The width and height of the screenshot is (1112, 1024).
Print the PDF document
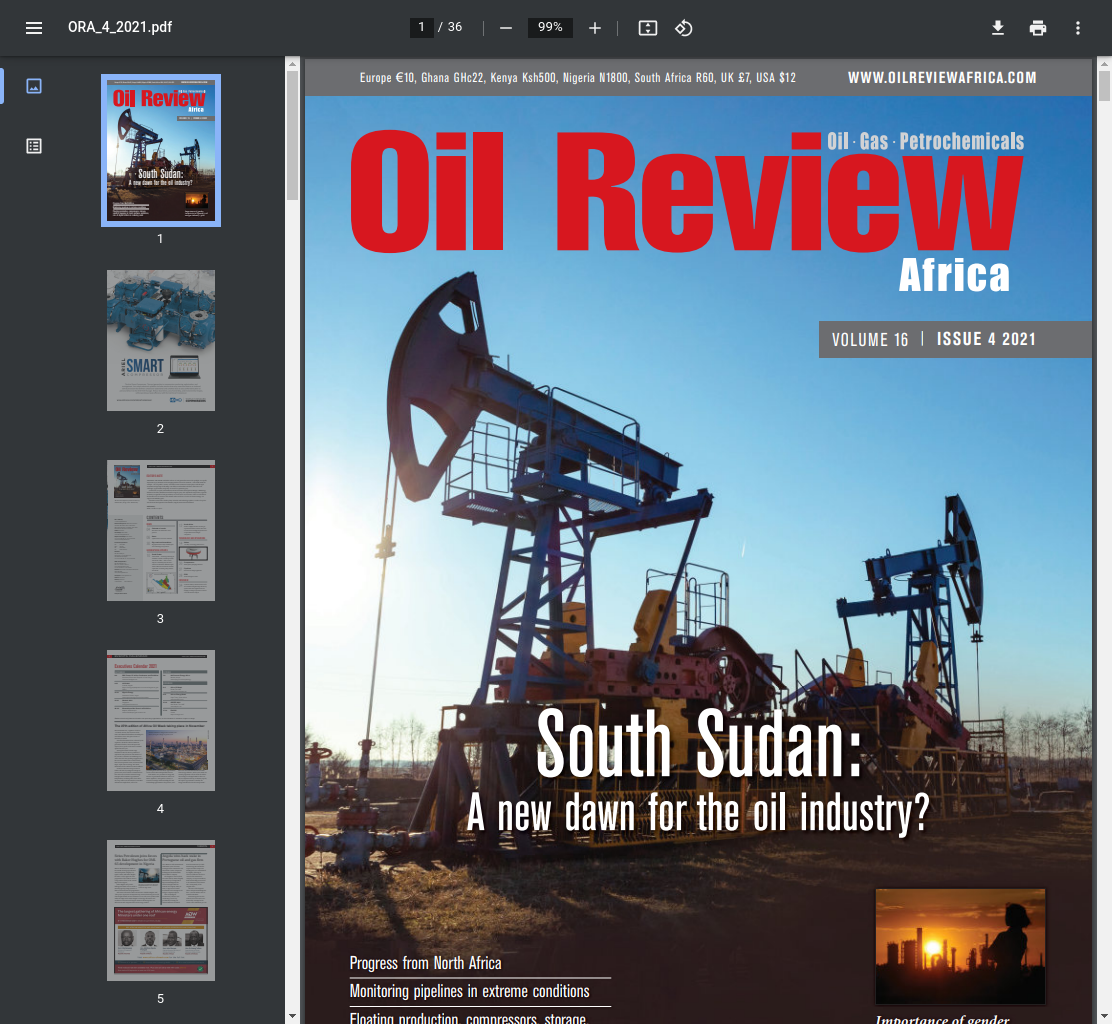1038,28
